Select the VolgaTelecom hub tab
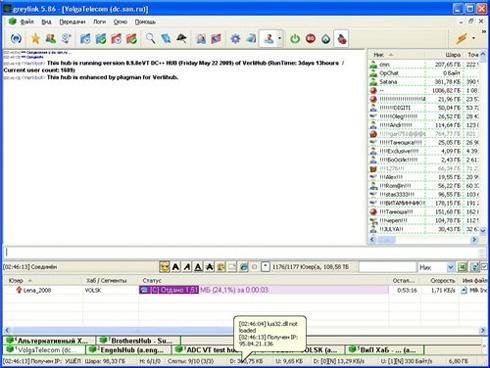This screenshot has width=490, height=368. click(x=43, y=350)
